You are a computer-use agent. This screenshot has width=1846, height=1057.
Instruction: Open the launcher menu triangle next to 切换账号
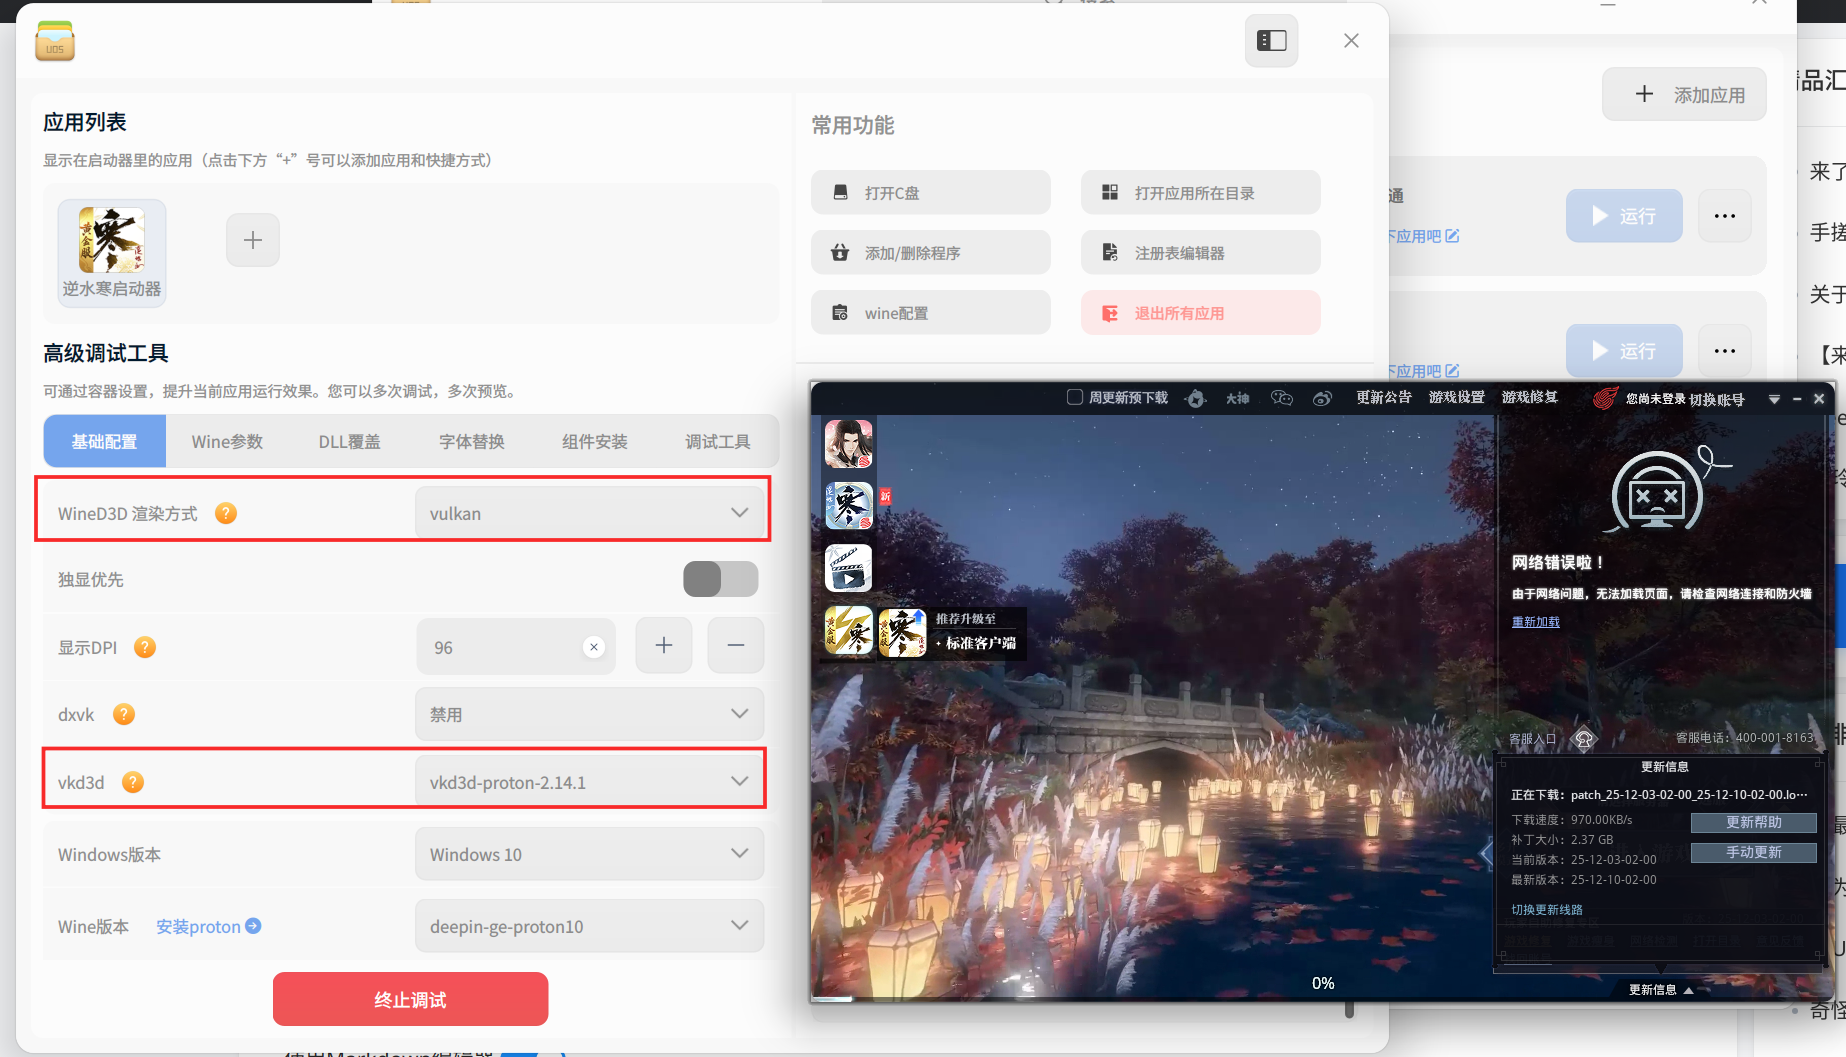(1774, 399)
